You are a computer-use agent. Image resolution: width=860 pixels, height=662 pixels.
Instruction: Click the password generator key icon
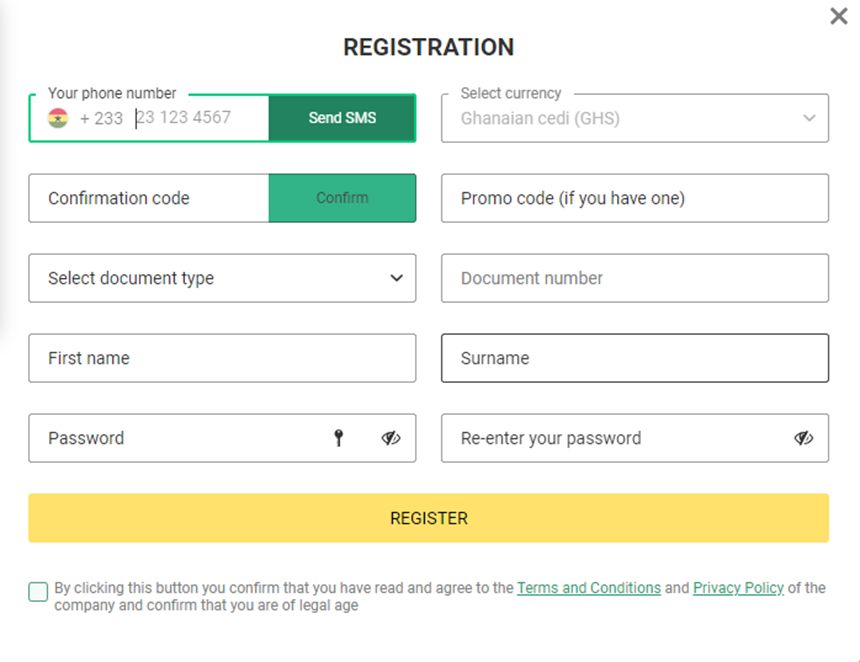[x=340, y=438]
